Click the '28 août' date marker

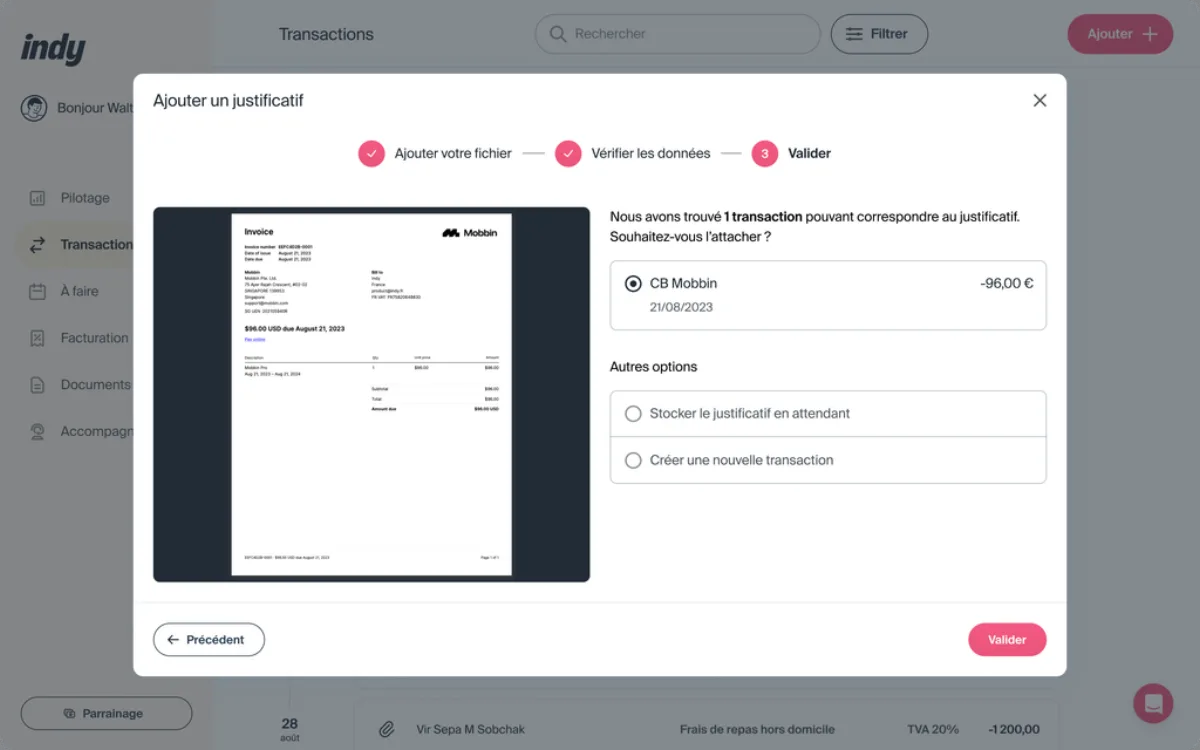click(290, 730)
